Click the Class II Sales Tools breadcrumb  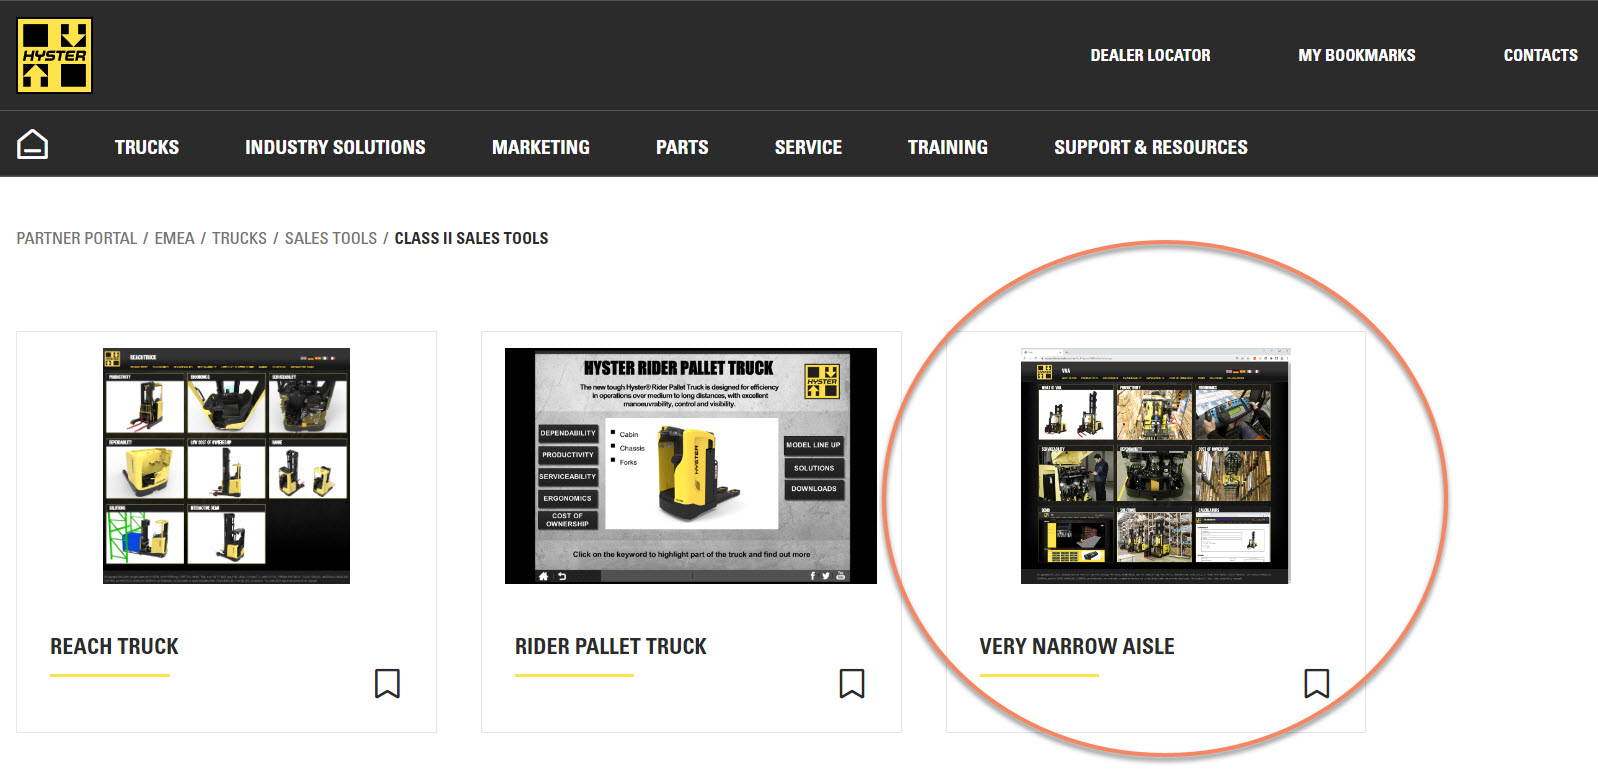pyautogui.click(x=471, y=238)
